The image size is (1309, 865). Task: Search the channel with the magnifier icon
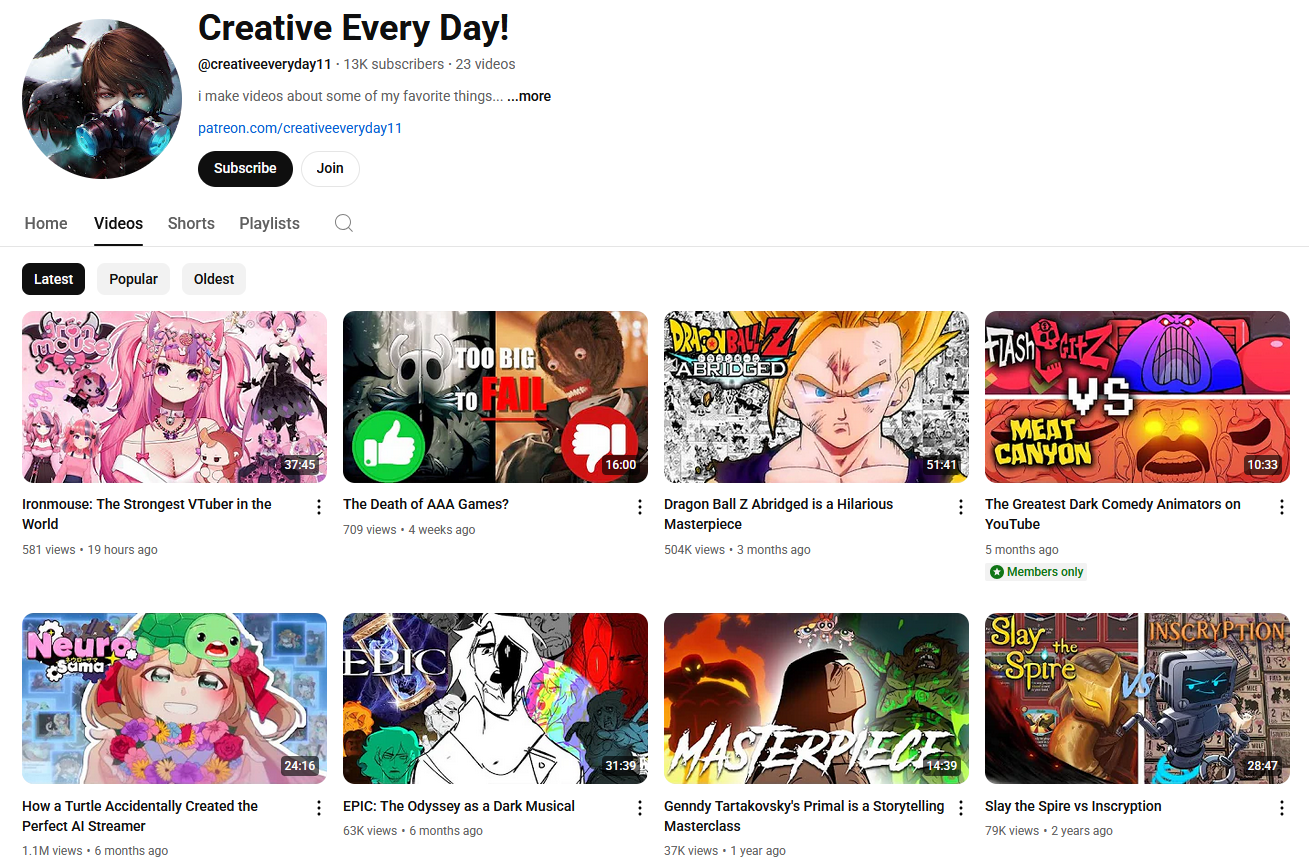pos(344,223)
